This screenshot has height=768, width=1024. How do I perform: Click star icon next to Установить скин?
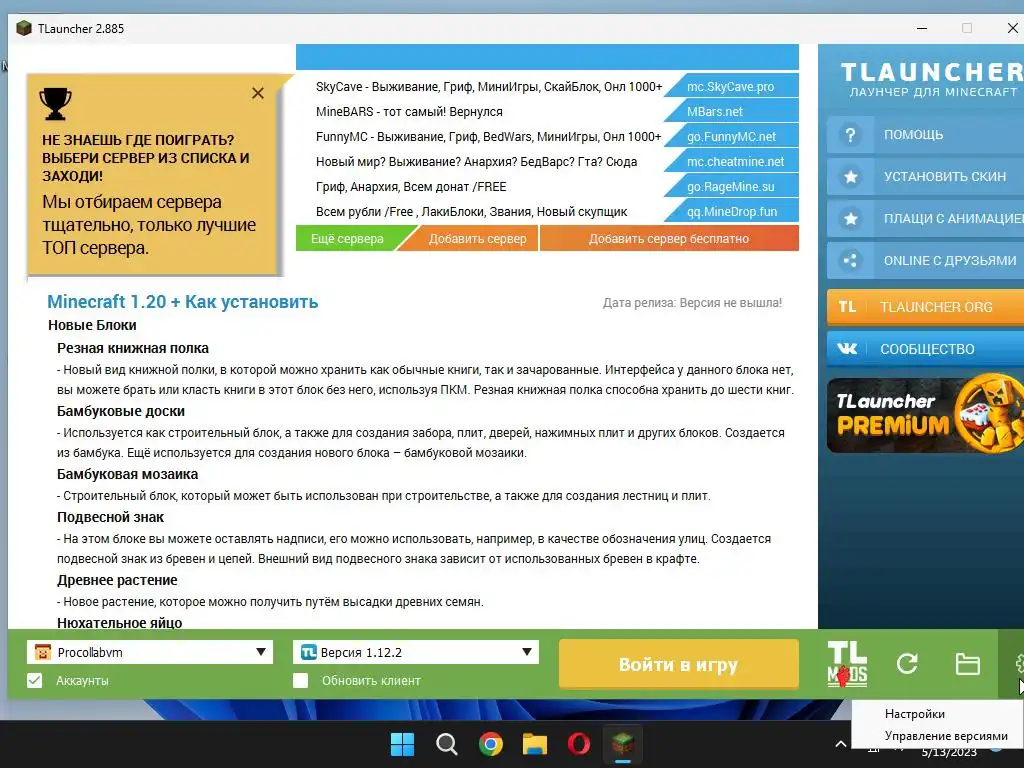[850, 177]
